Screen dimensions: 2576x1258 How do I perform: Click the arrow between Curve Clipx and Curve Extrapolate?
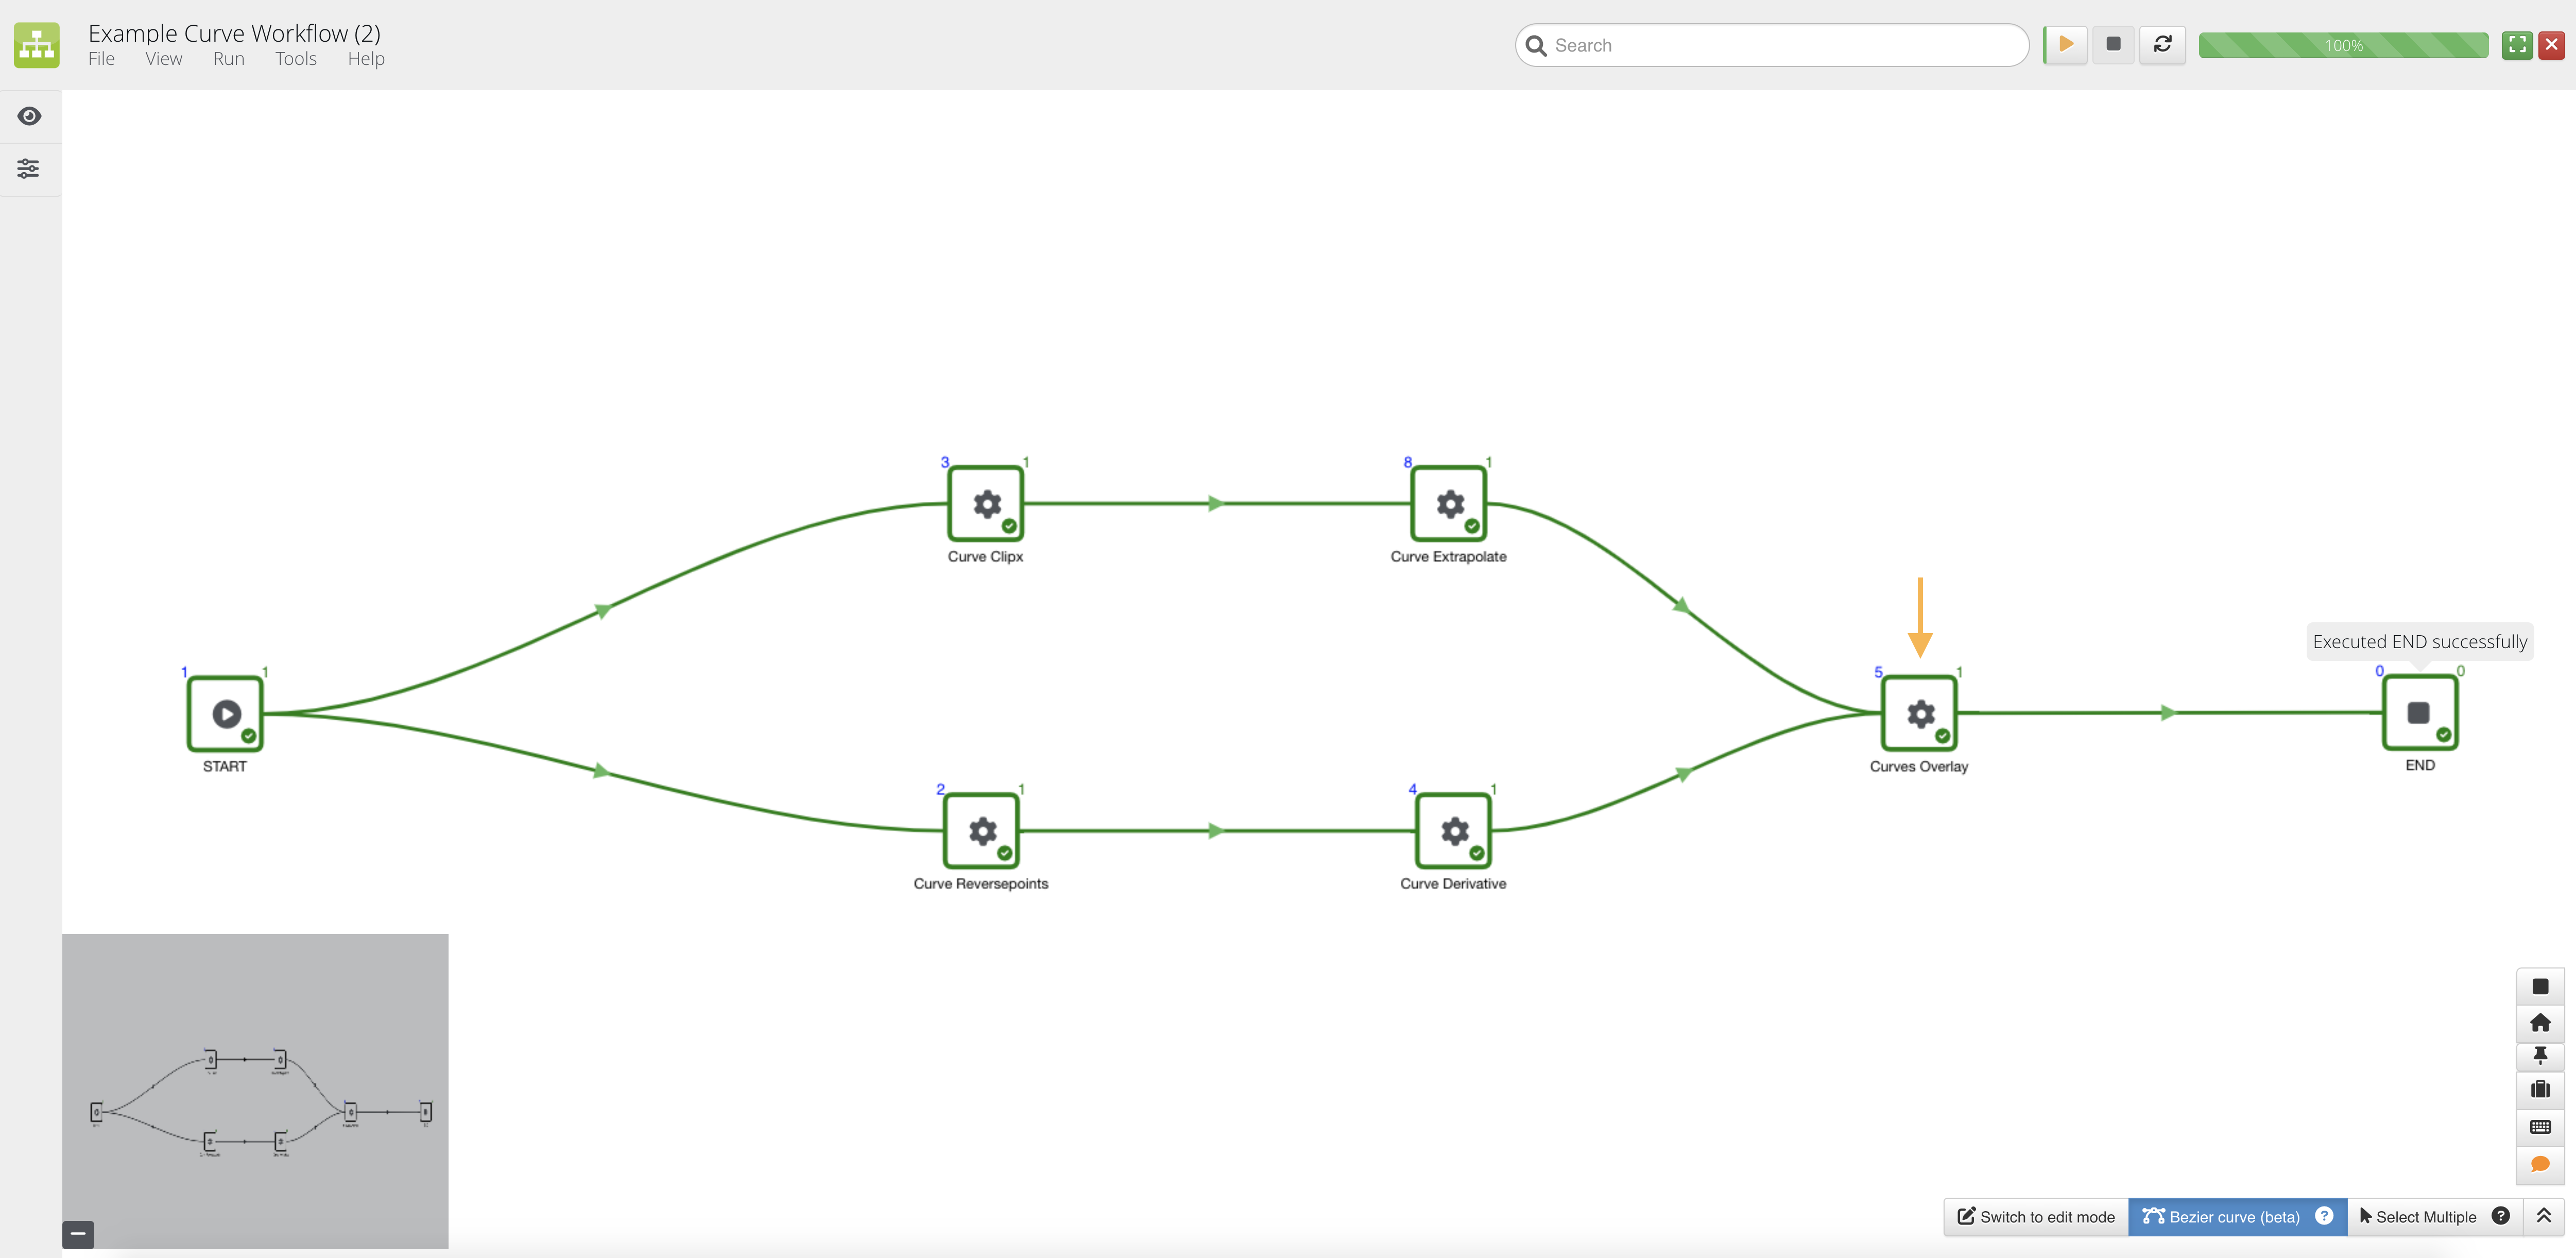point(1216,503)
